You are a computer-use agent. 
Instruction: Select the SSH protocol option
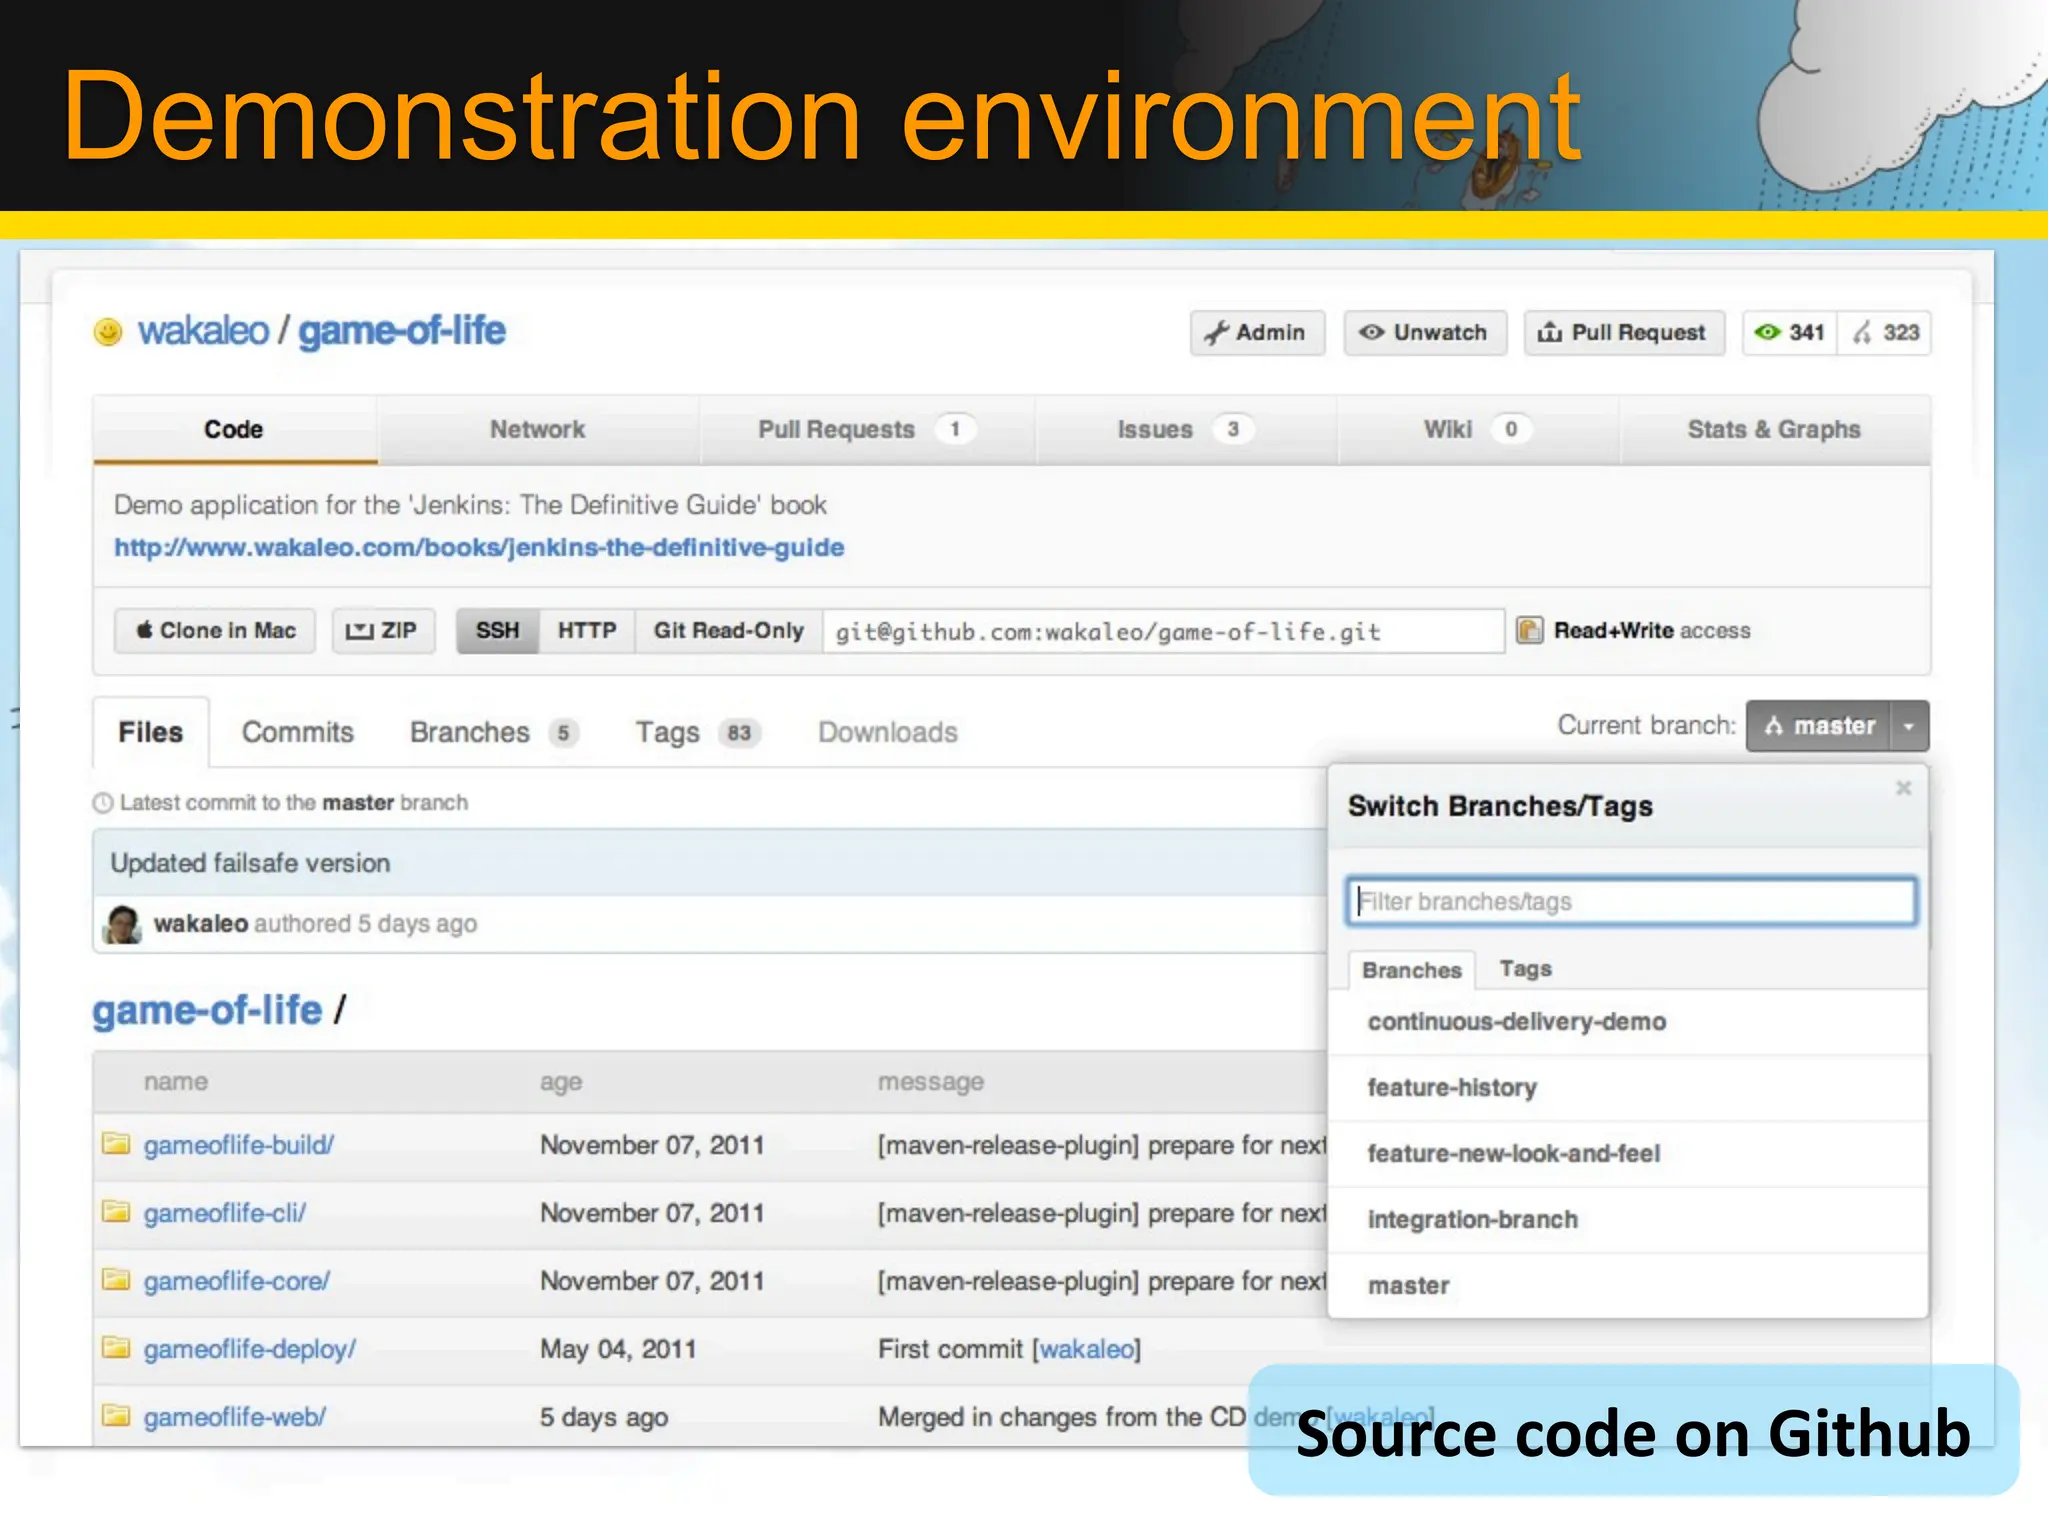[498, 631]
